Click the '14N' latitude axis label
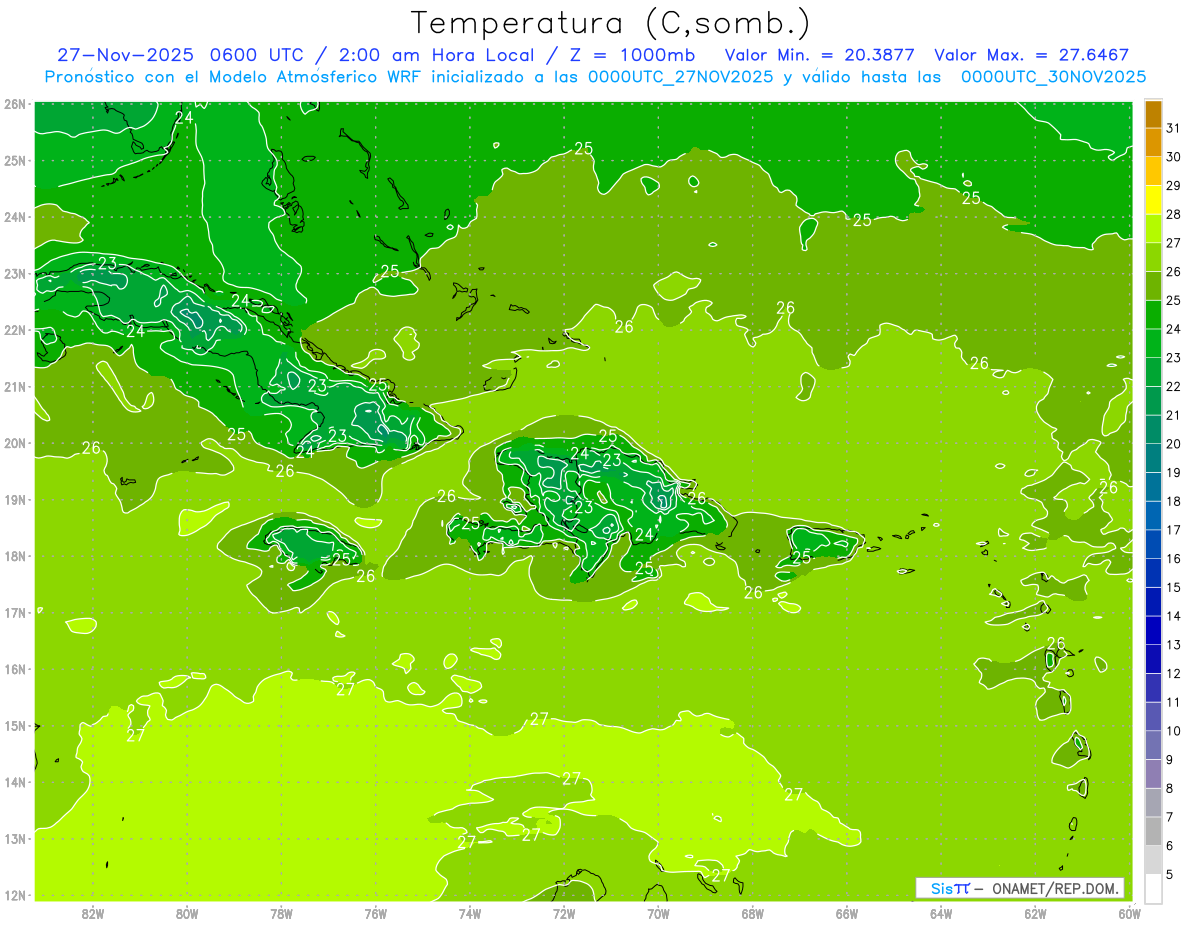The height and width of the screenshot is (927, 1200). click(x=14, y=782)
